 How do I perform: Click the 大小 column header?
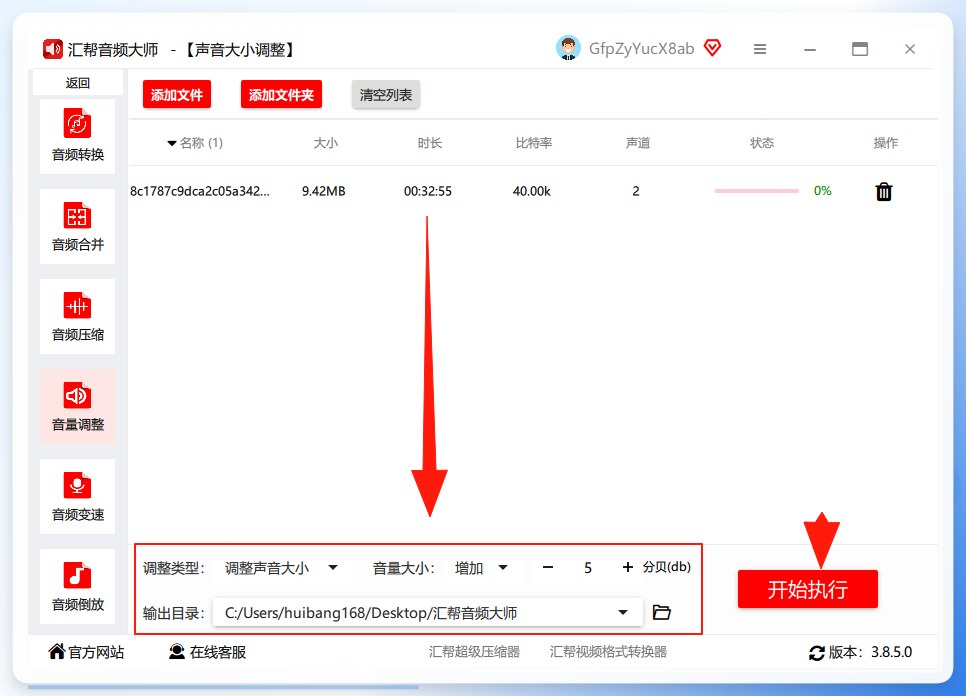click(326, 143)
